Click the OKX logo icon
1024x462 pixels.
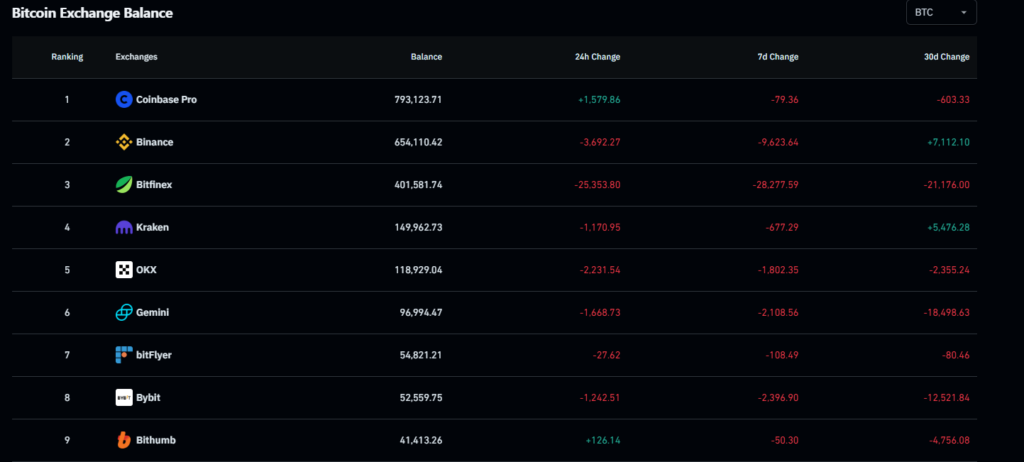coord(124,270)
